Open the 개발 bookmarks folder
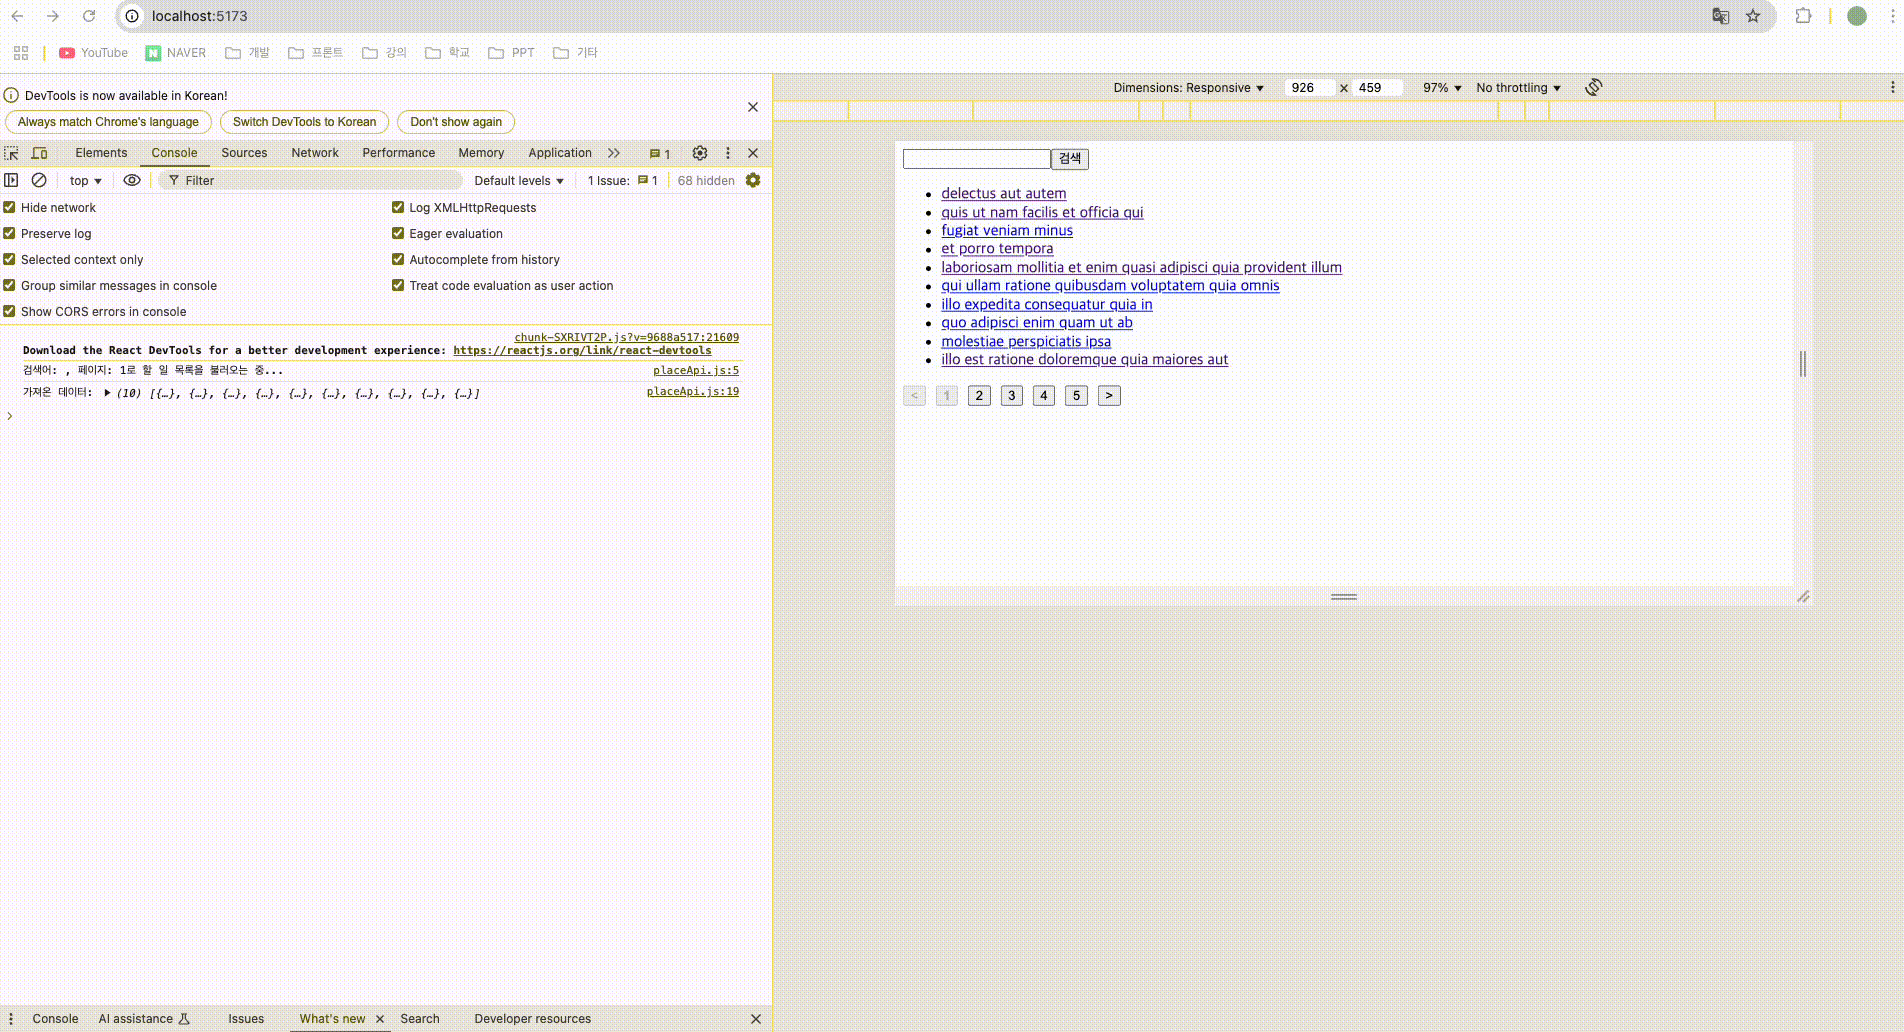Viewport: 1904px width, 1032px height. (247, 53)
